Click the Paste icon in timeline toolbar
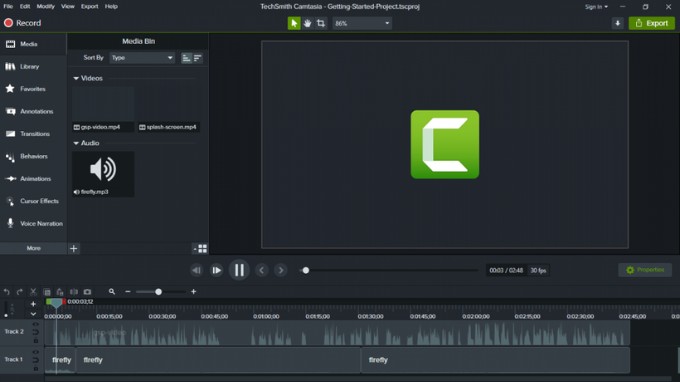The image size is (680, 382). 60,292
